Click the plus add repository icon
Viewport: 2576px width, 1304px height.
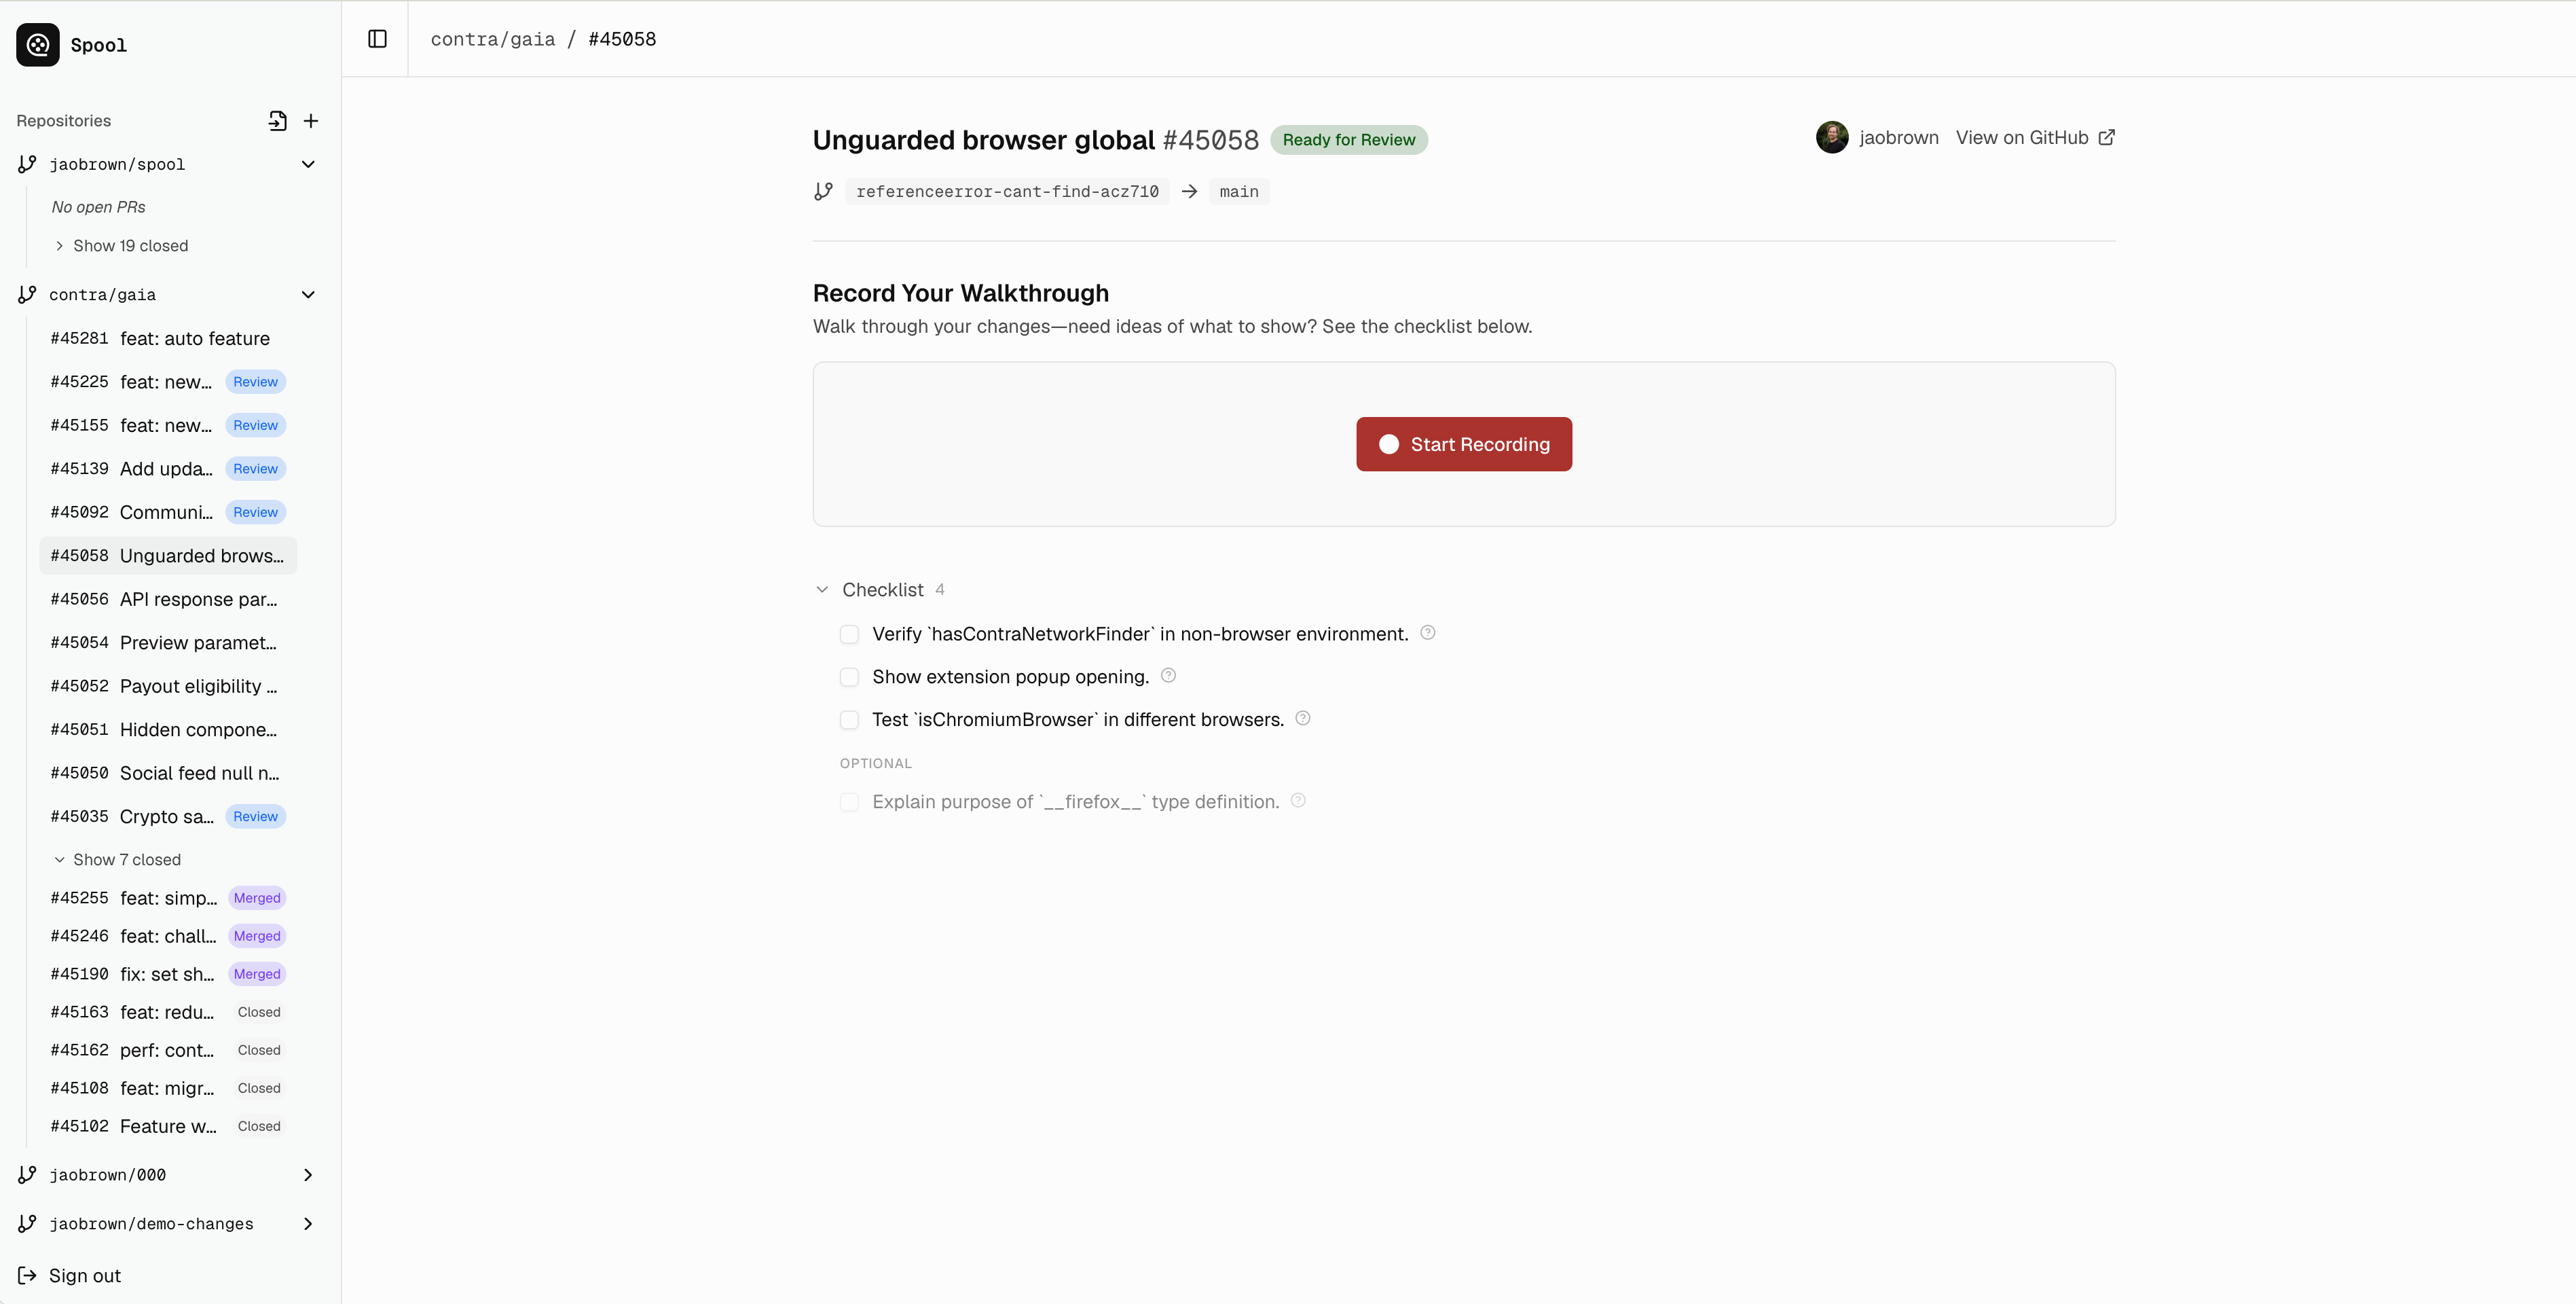pyautogui.click(x=311, y=121)
